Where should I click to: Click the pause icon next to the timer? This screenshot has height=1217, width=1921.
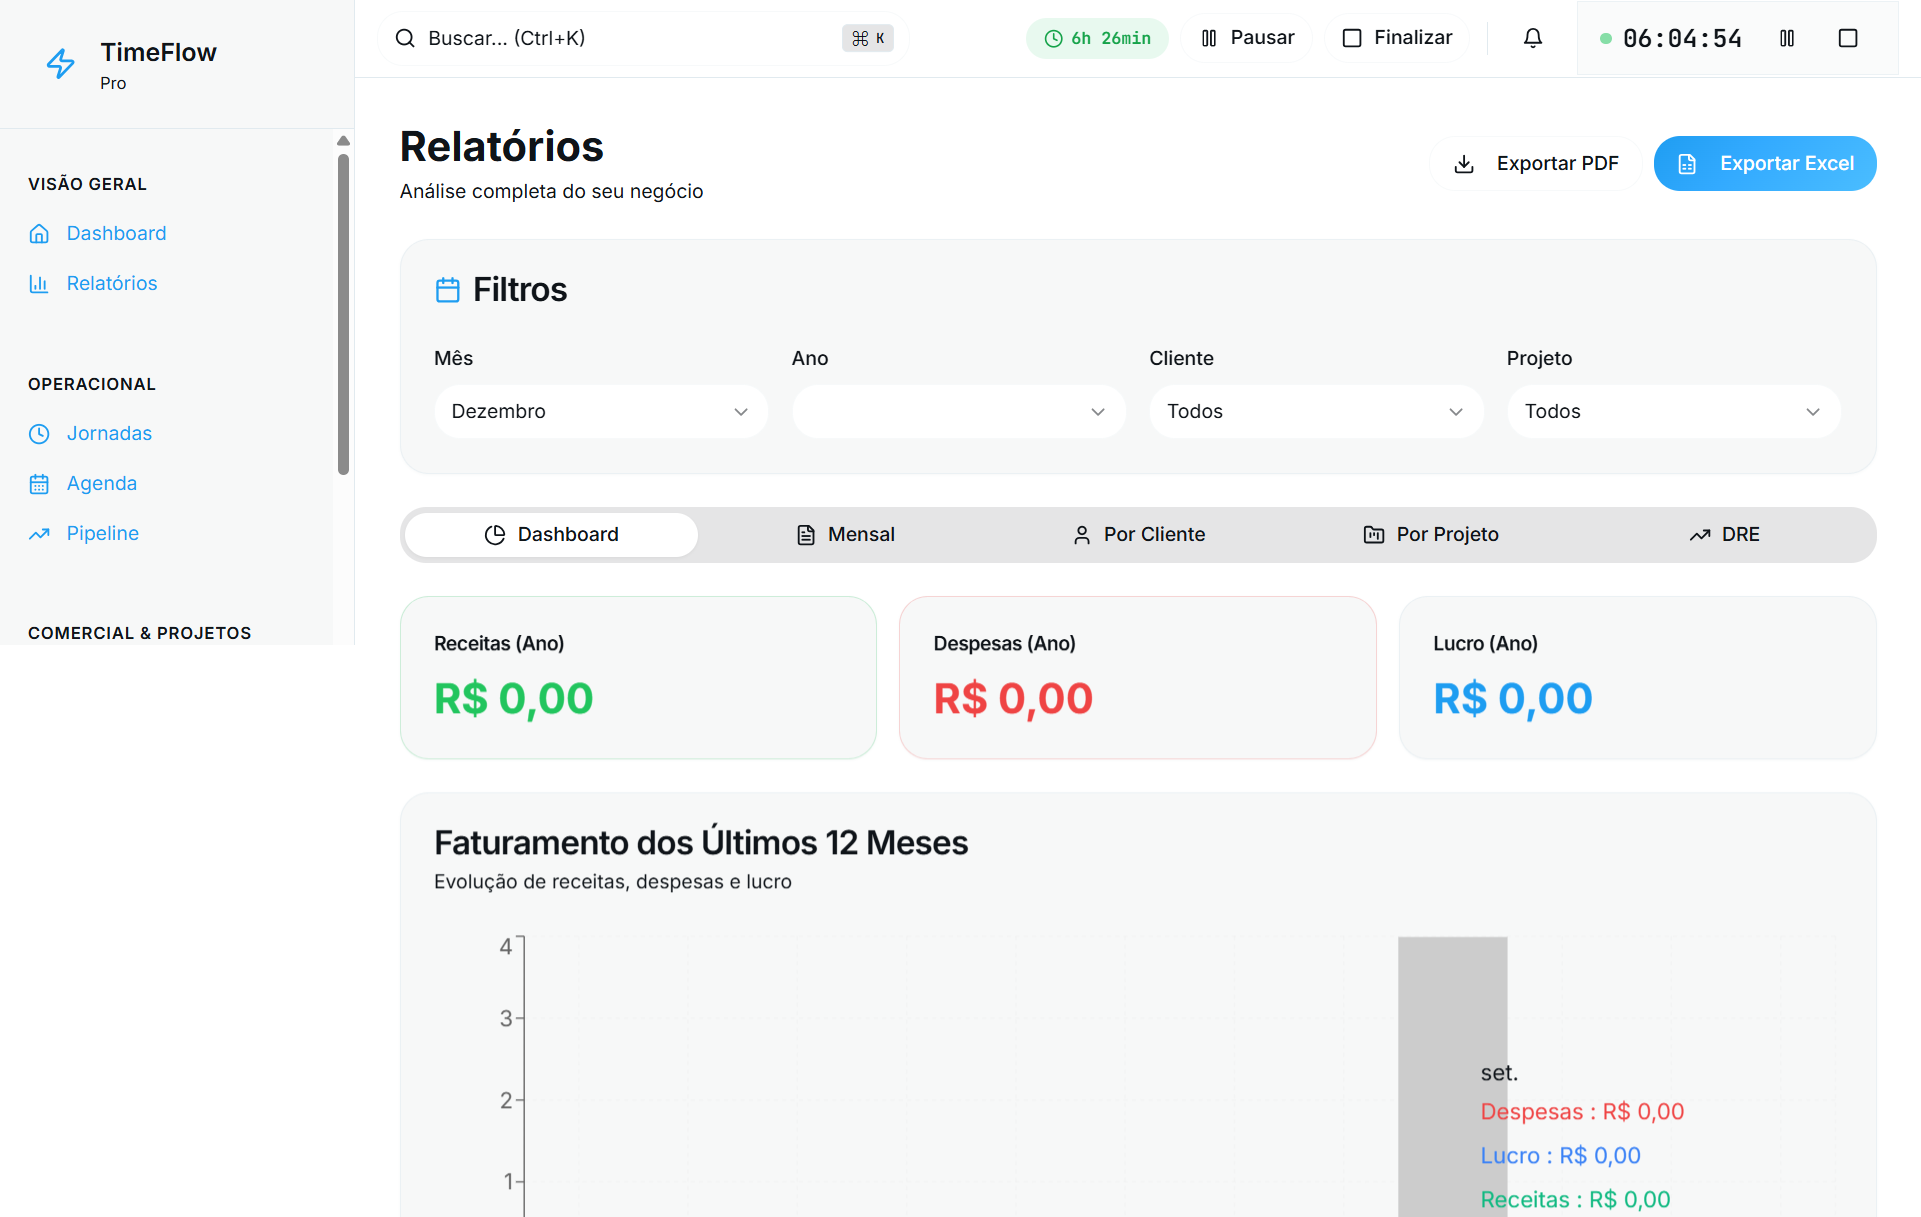(x=1788, y=38)
